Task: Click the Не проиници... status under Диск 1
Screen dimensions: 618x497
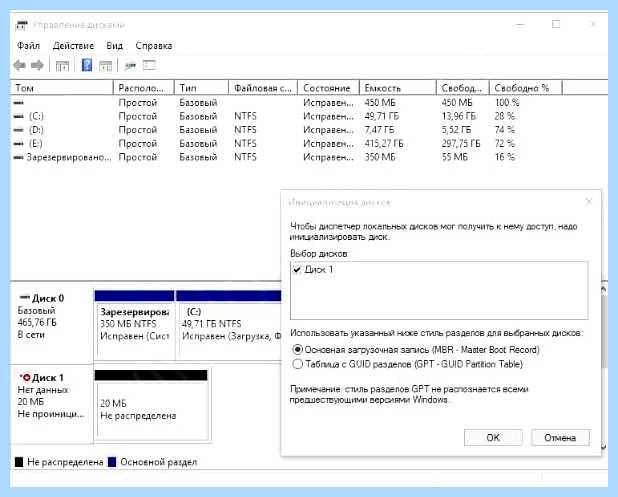Action: (x=51, y=414)
